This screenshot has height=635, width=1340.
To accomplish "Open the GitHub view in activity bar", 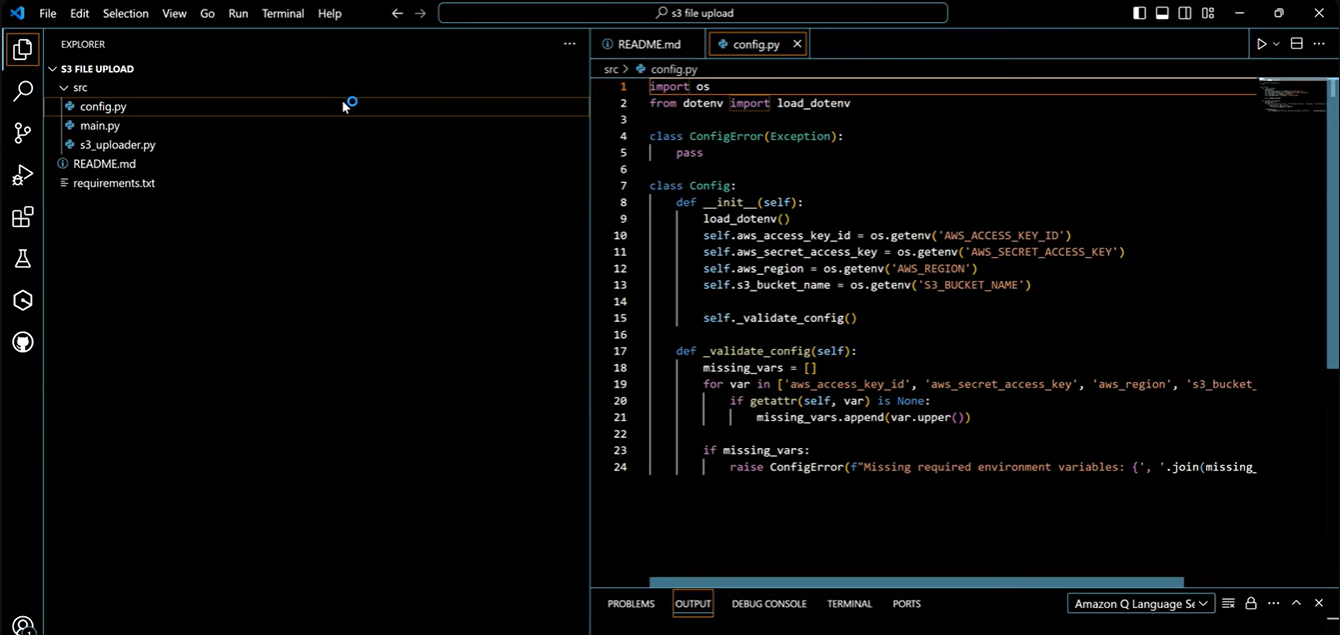I will pyautogui.click(x=22, y=342).
